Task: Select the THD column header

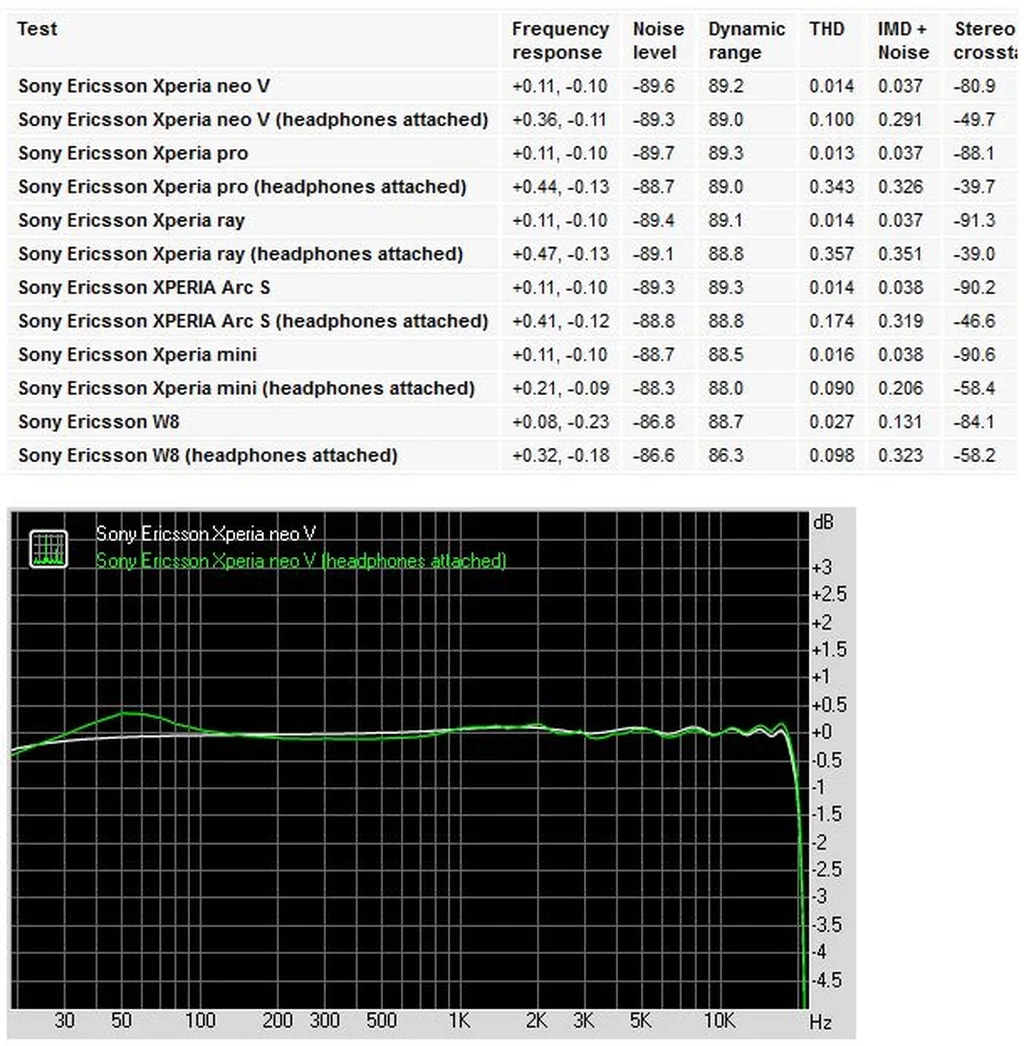Action: click(x=827, y=29)
